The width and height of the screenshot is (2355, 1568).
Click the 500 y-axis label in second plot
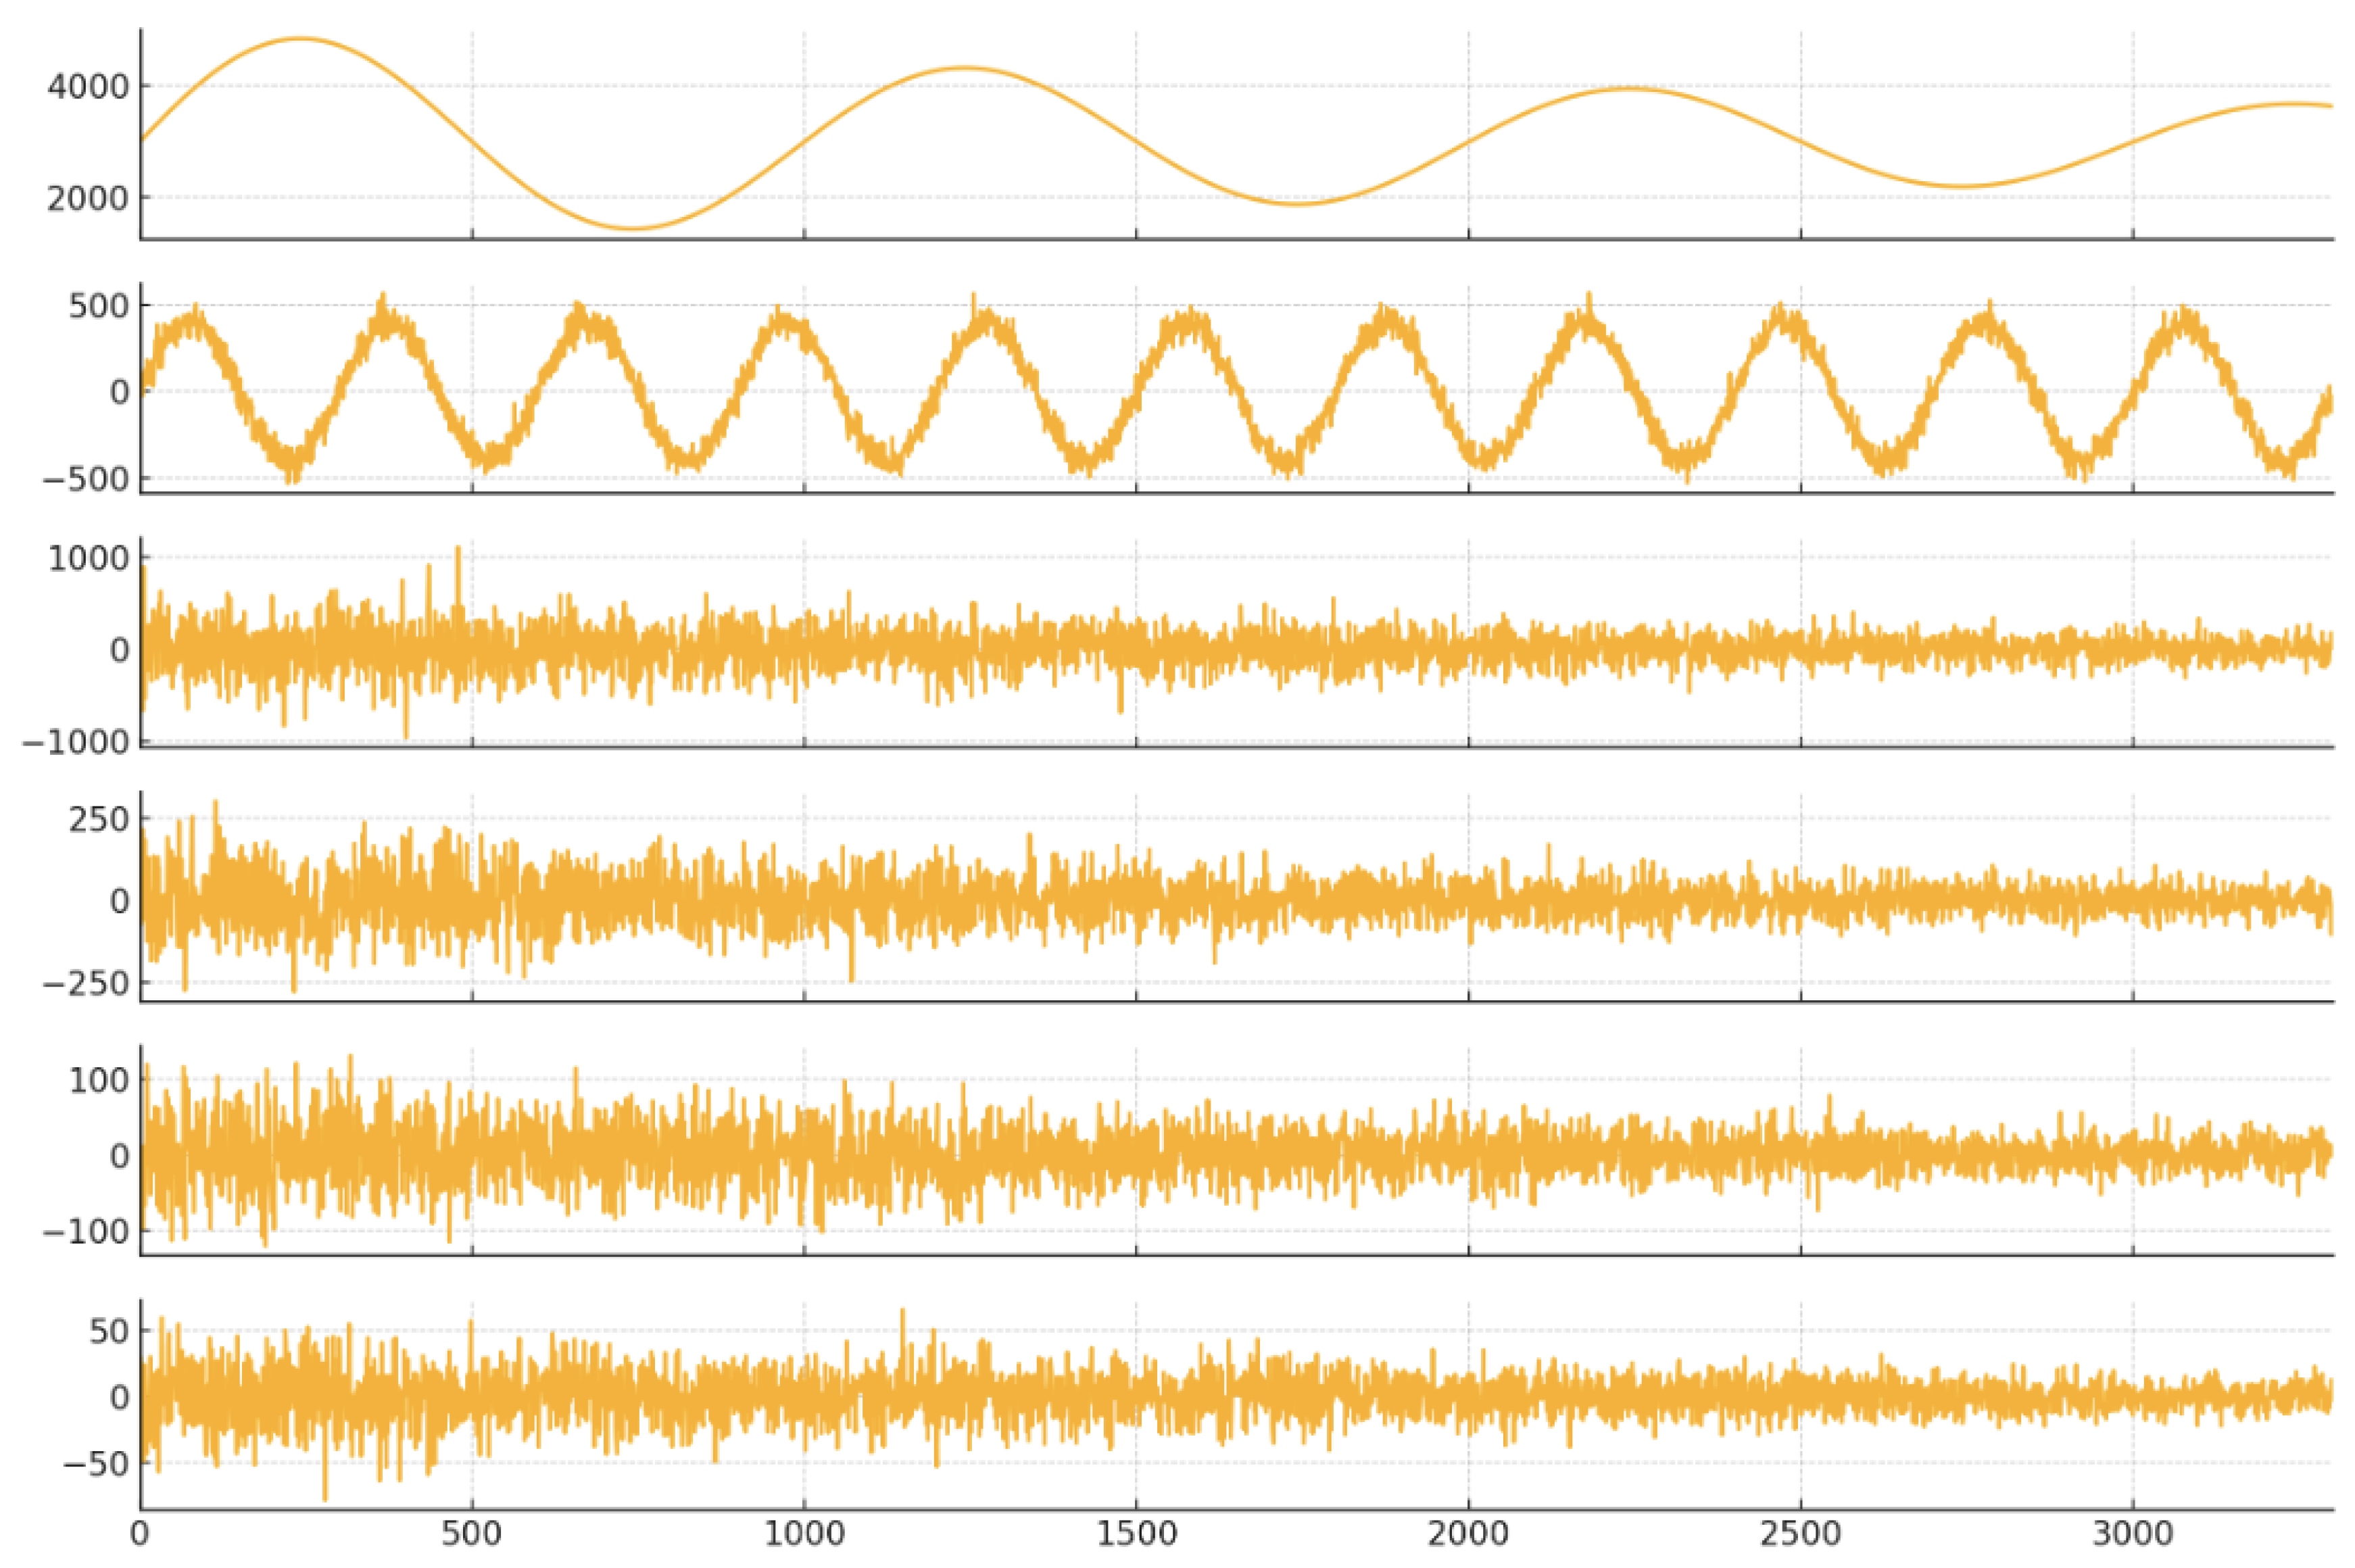click(x=99, y=306)
